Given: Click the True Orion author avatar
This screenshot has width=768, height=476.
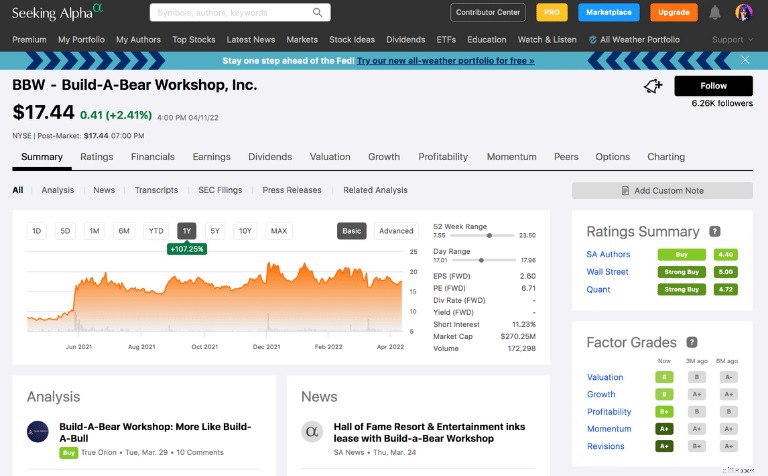Looking at the screenshot, I should [38, 432].
